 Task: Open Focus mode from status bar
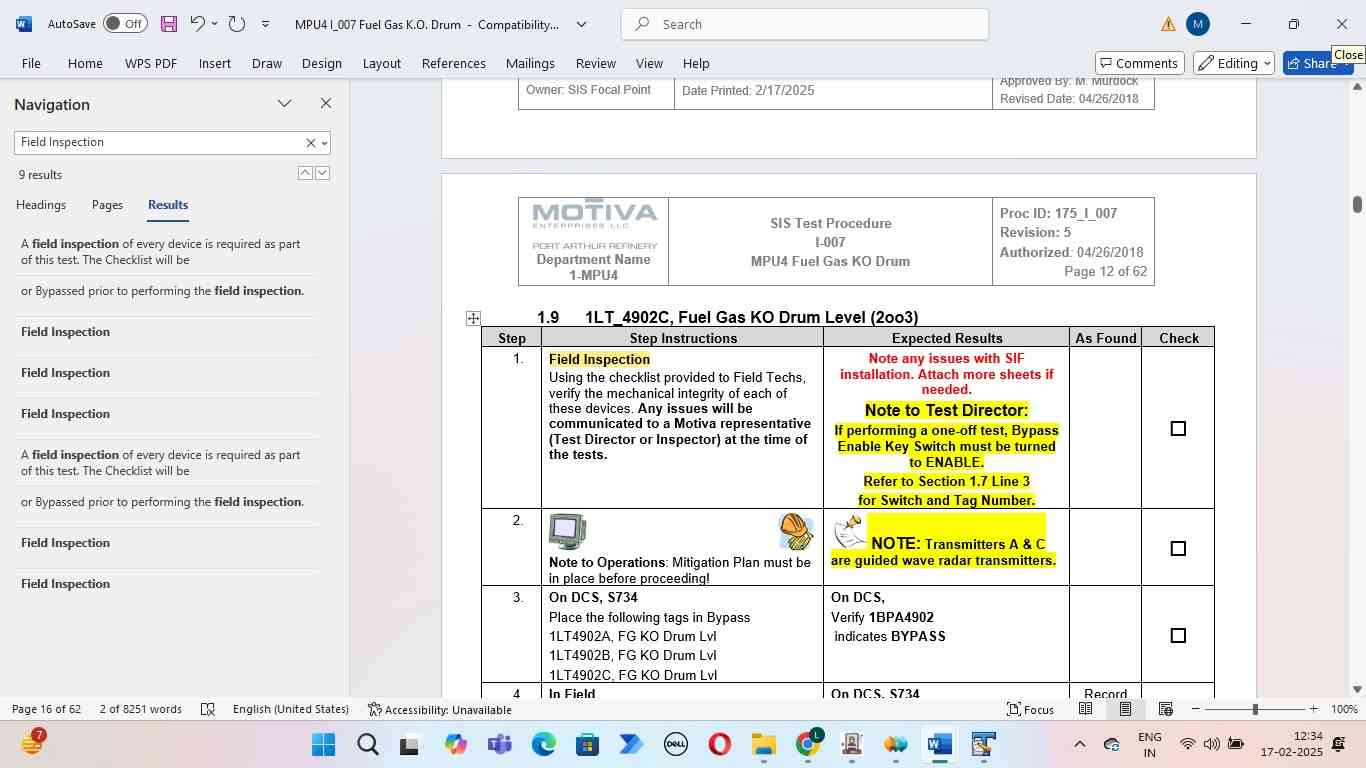coord(1030,709)
